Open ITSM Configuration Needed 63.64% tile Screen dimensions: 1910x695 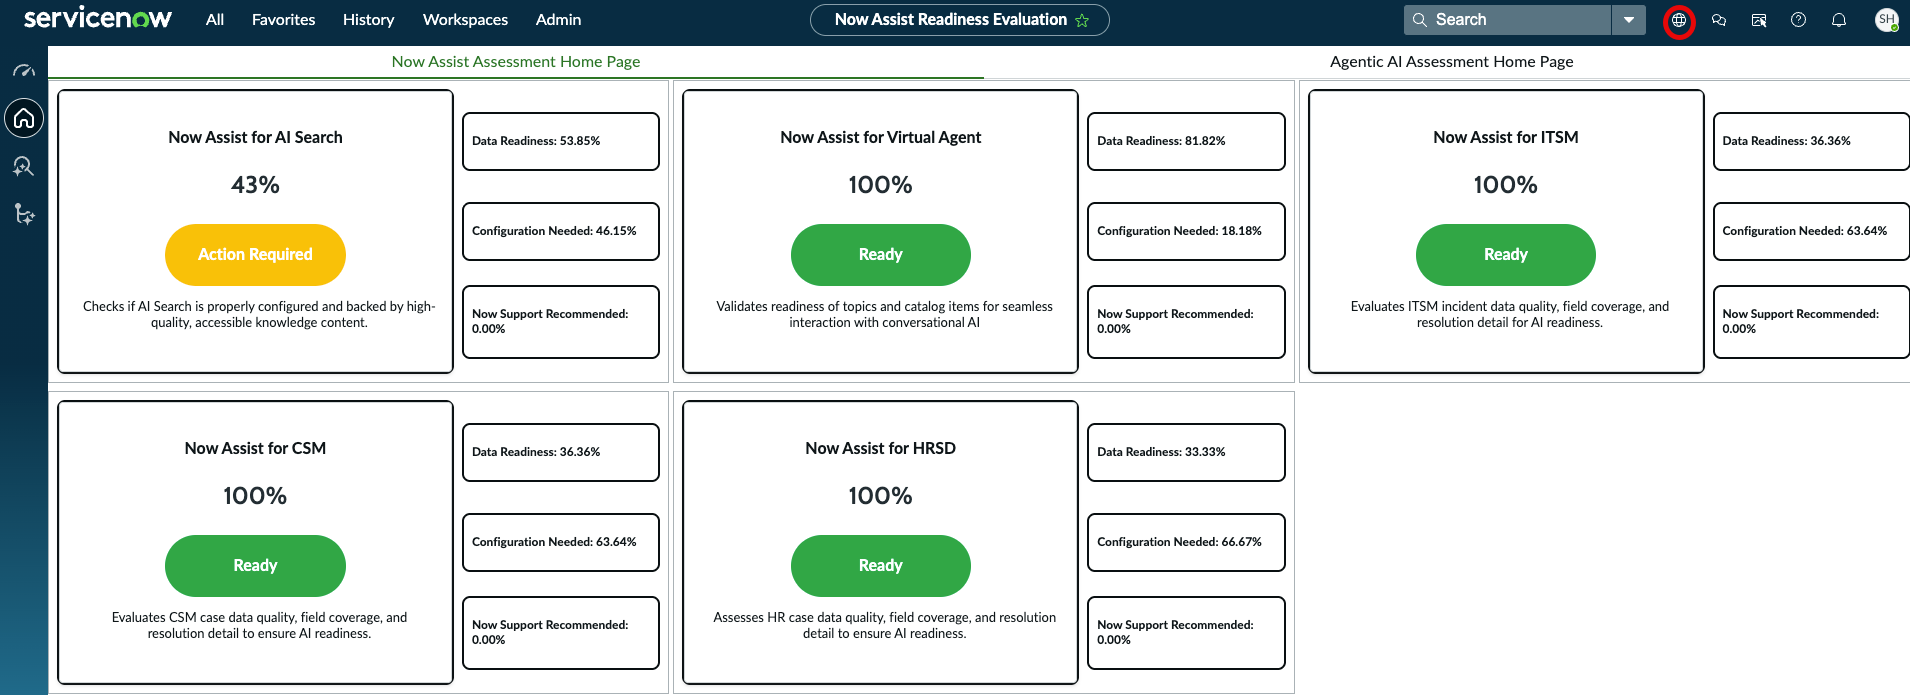click(1811, 231)
